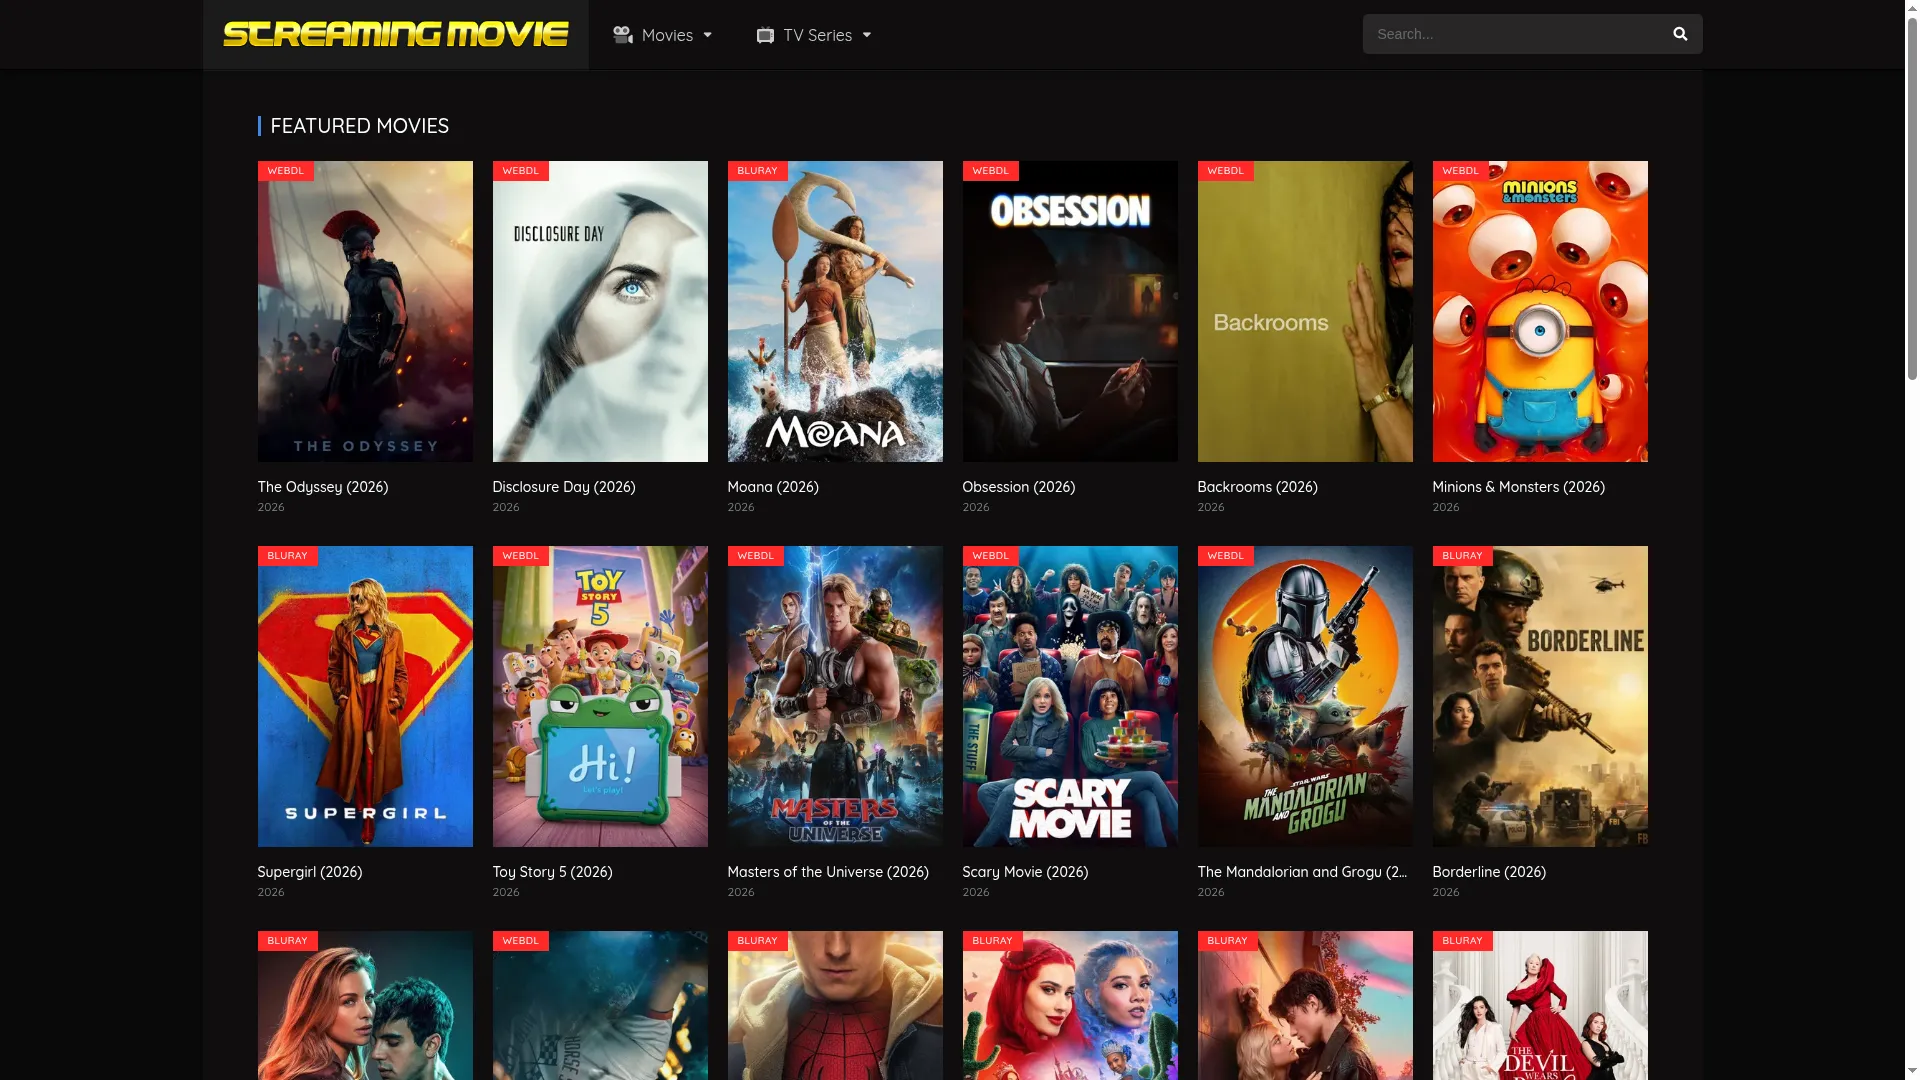1920x1080 pixels.
Task: Open the Backrooms poster
Action: click(1305, 311)
